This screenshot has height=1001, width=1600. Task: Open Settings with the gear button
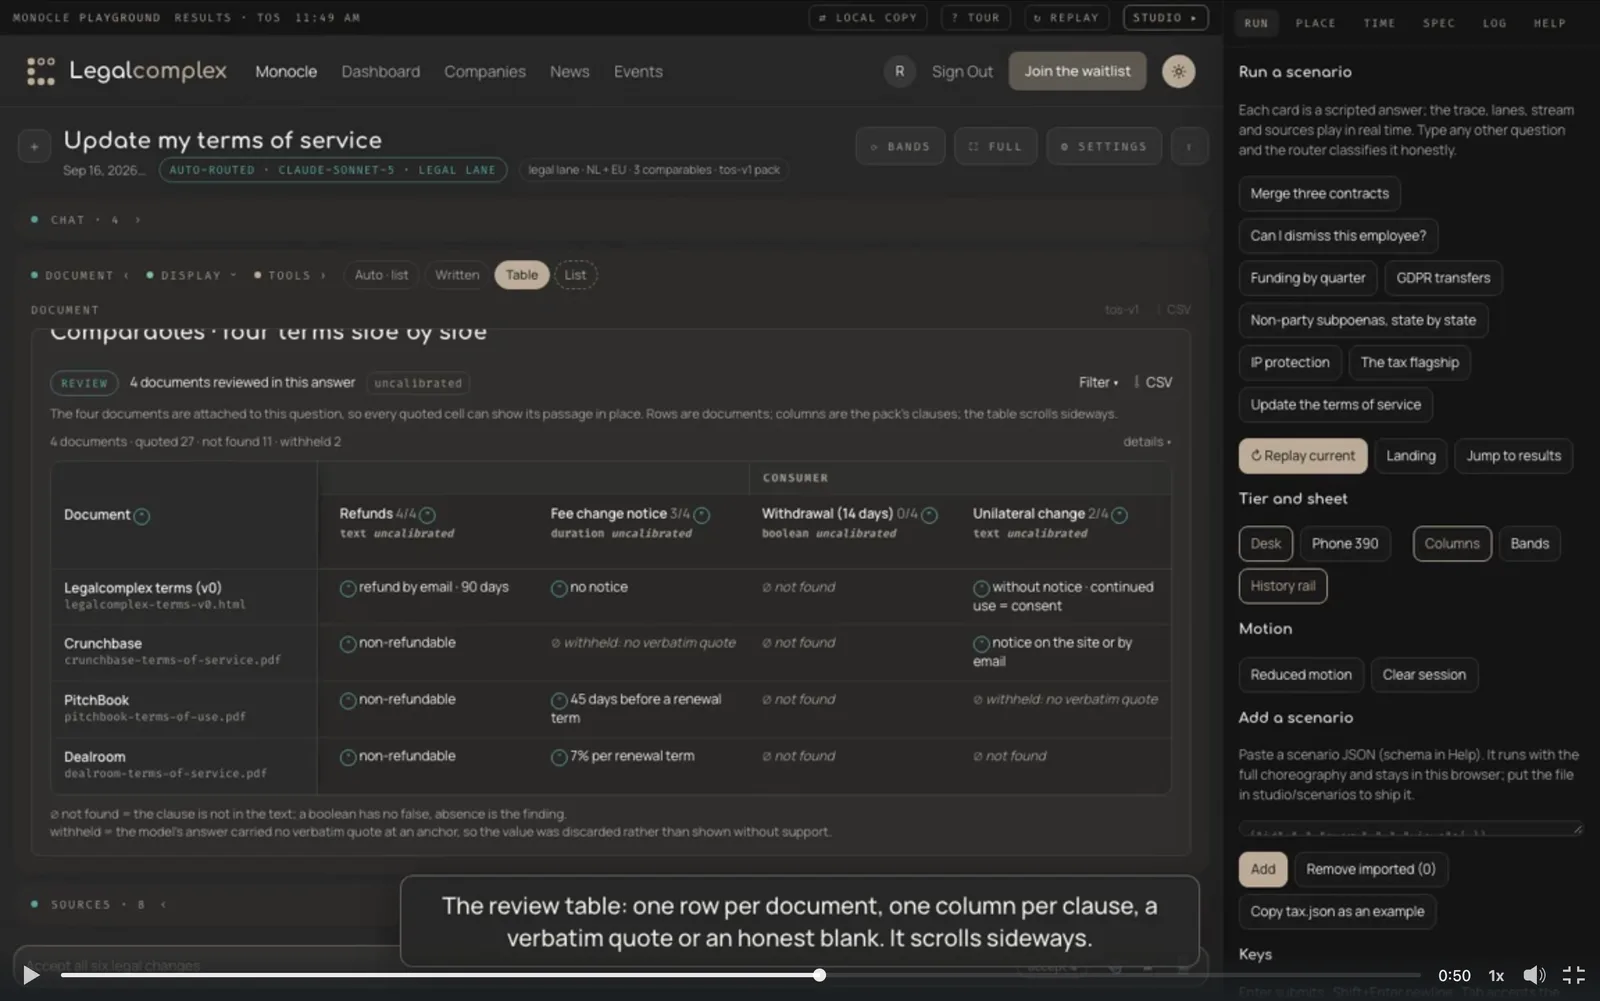[x=1103, y=146]
